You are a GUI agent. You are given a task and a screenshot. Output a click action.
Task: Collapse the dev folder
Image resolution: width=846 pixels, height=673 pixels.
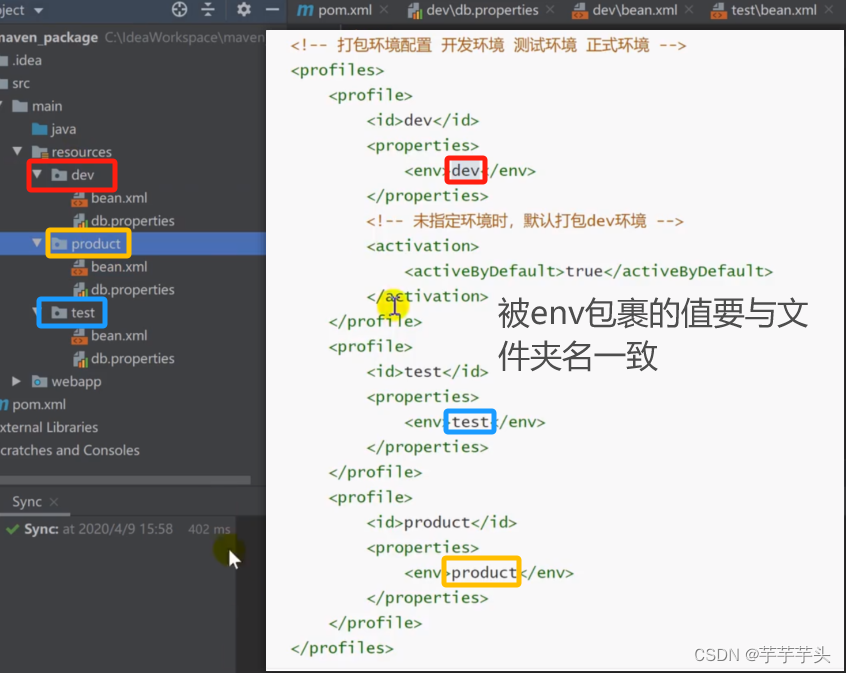tap(37, 175)
